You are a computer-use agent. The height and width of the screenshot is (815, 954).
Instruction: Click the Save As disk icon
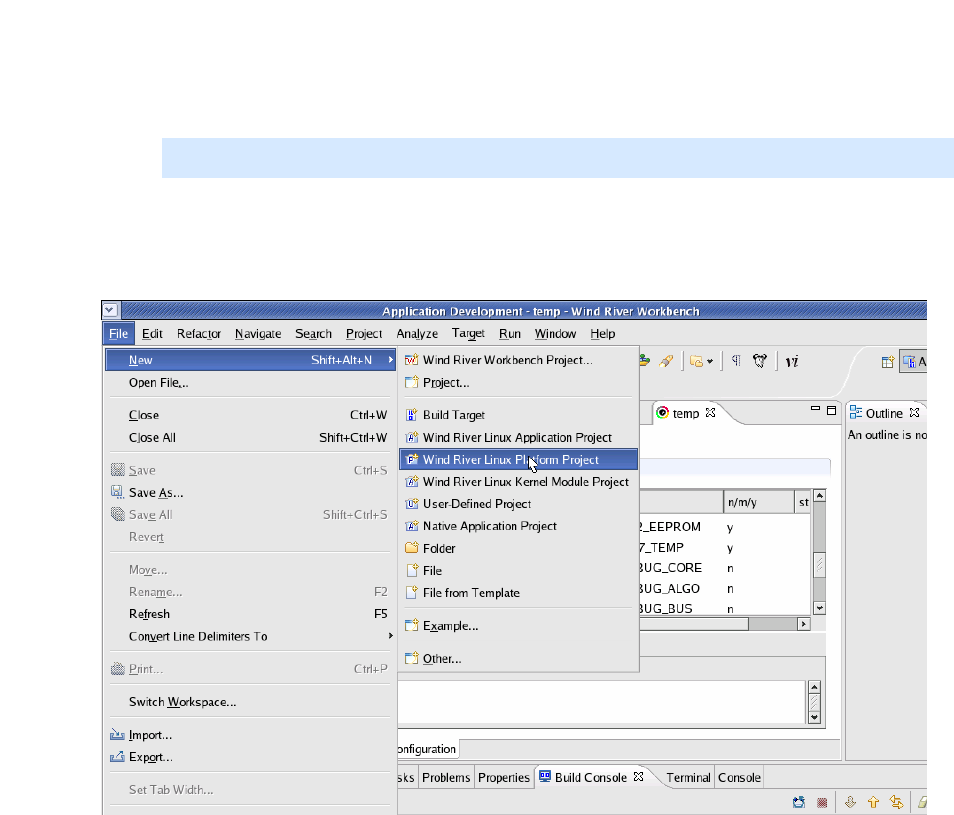point(117,492)
